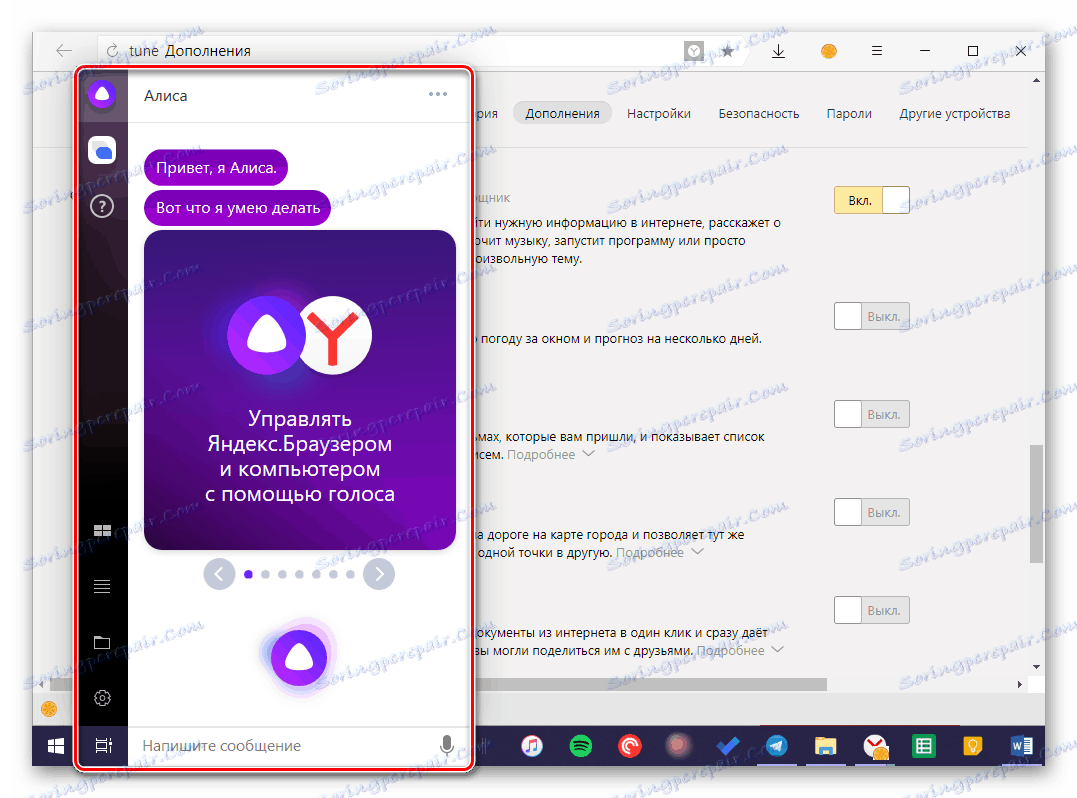
Task: Switch to the Настройки tab
Action: [x=659, y=114]
